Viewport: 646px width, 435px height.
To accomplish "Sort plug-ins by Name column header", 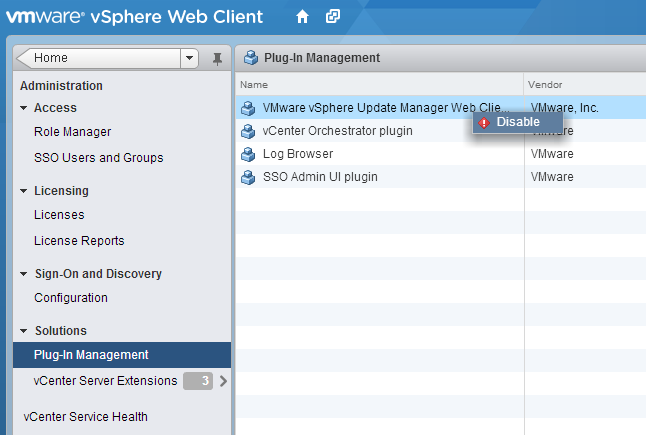I will pyautogui.click(x=379, y=84).
